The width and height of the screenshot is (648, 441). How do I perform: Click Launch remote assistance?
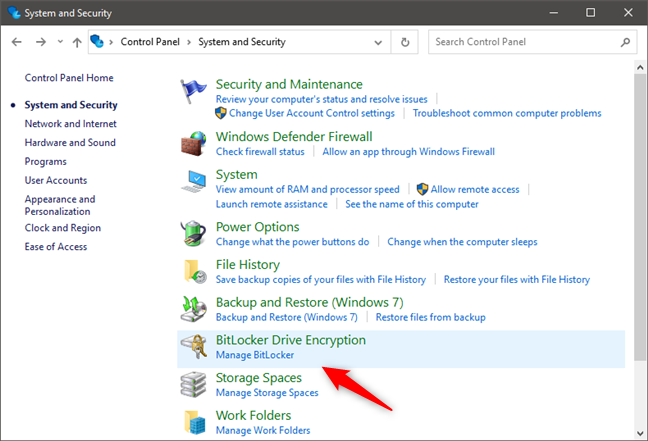tap(272, 204)
